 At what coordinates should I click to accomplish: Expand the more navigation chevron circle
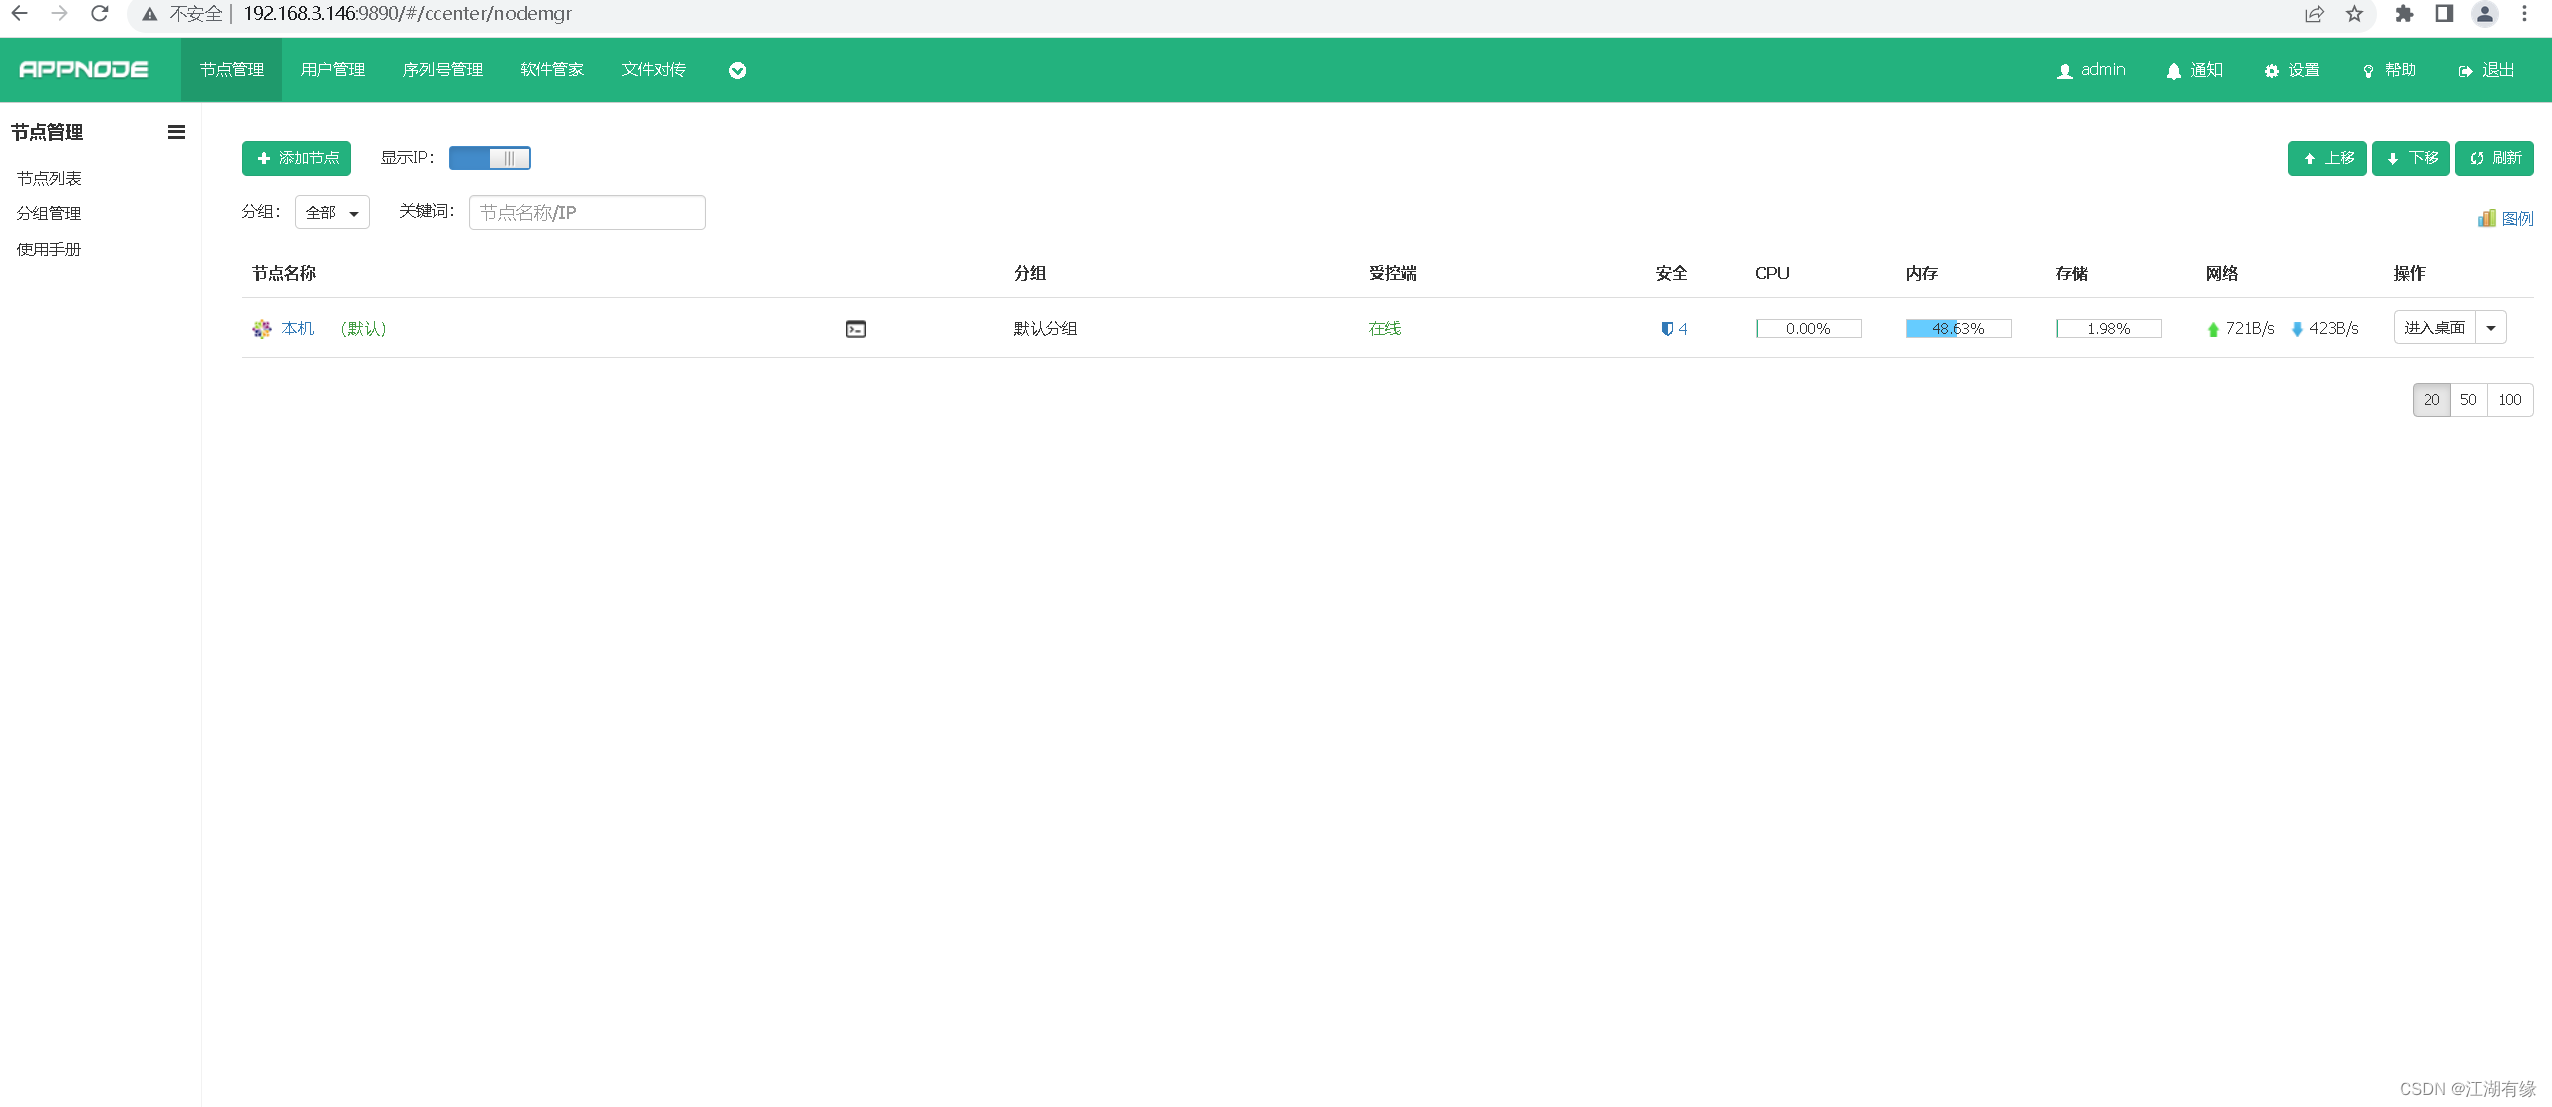[x=737, y=70]
